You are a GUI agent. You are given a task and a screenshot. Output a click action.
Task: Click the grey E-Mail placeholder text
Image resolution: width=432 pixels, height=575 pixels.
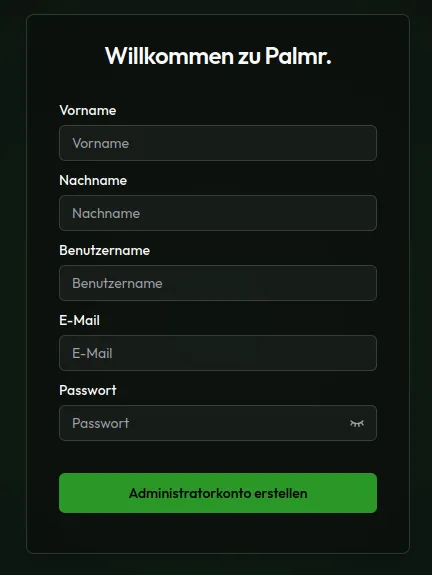click(92, 353)
